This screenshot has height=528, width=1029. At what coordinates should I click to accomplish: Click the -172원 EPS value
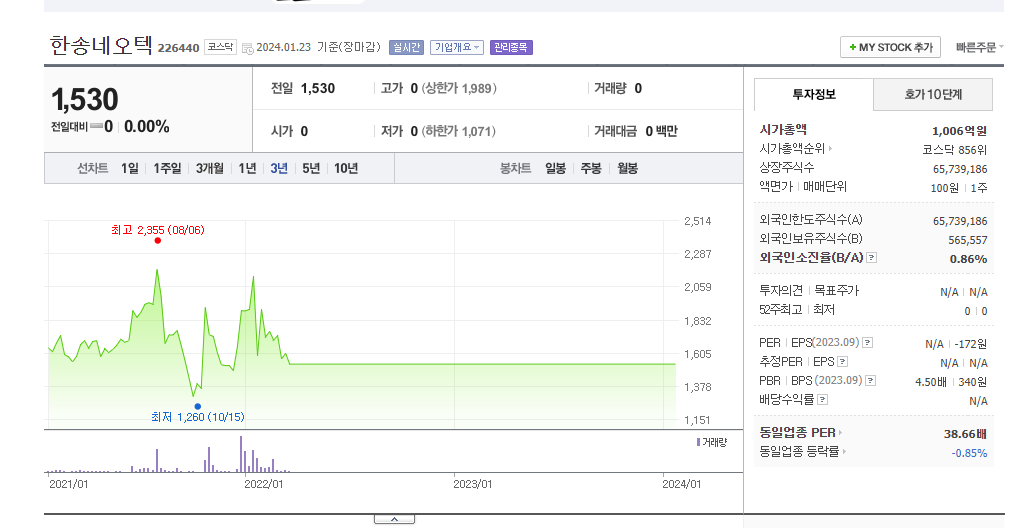click(971, 344)
